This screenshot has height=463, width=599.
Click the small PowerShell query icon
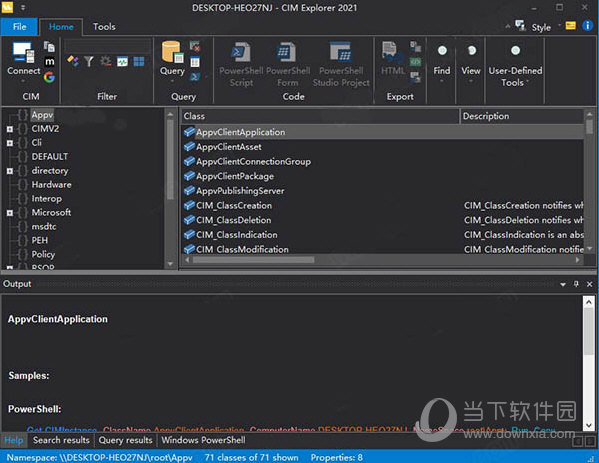(x=194, y=77)
